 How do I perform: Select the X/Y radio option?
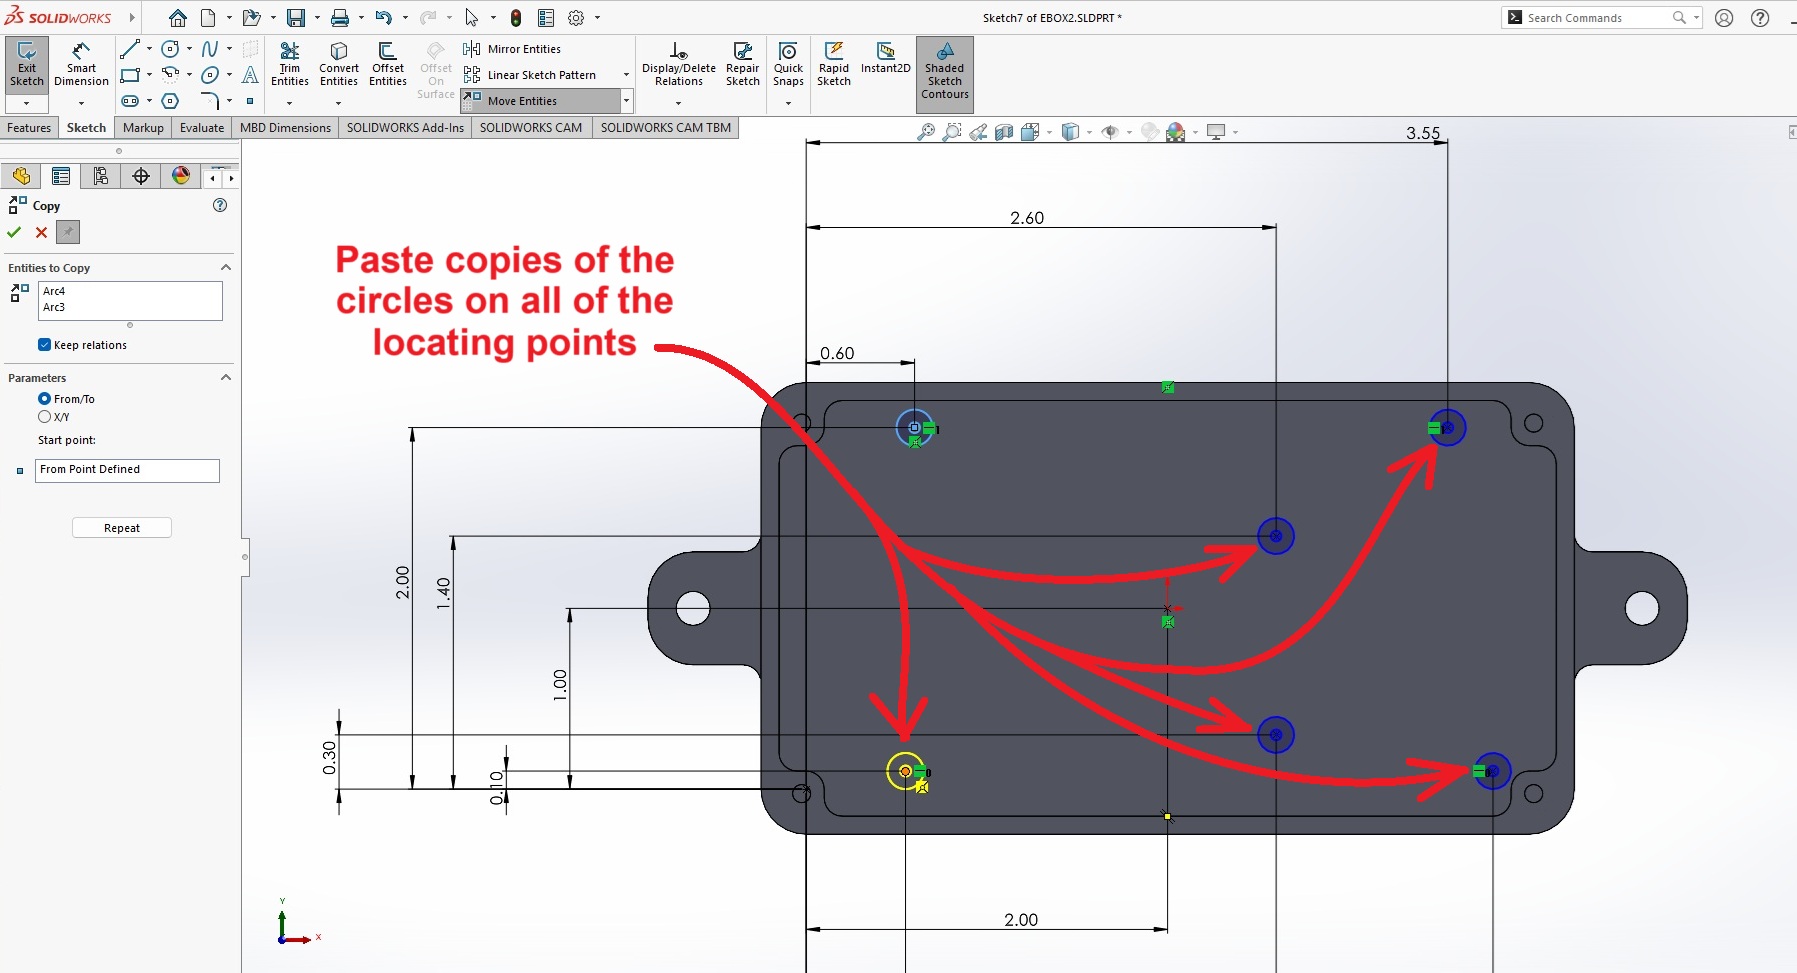pos(45,417)
